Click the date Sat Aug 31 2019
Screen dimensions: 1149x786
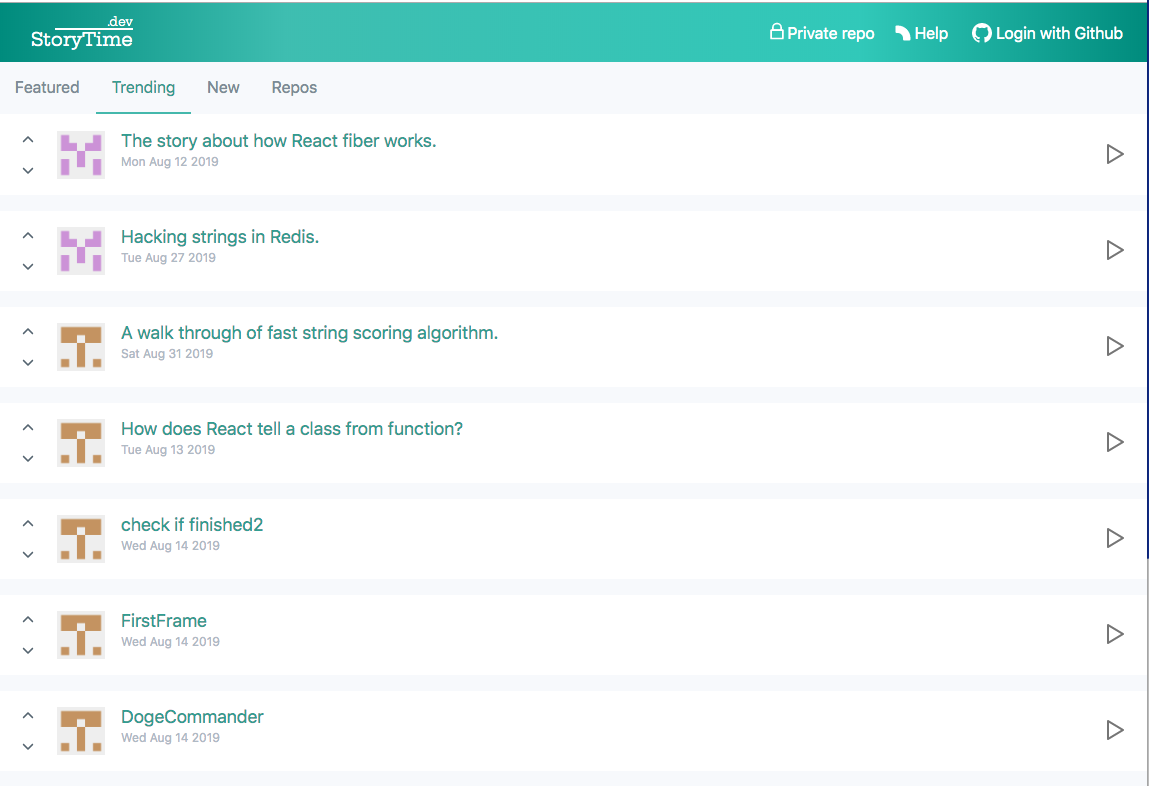[166, 354]
